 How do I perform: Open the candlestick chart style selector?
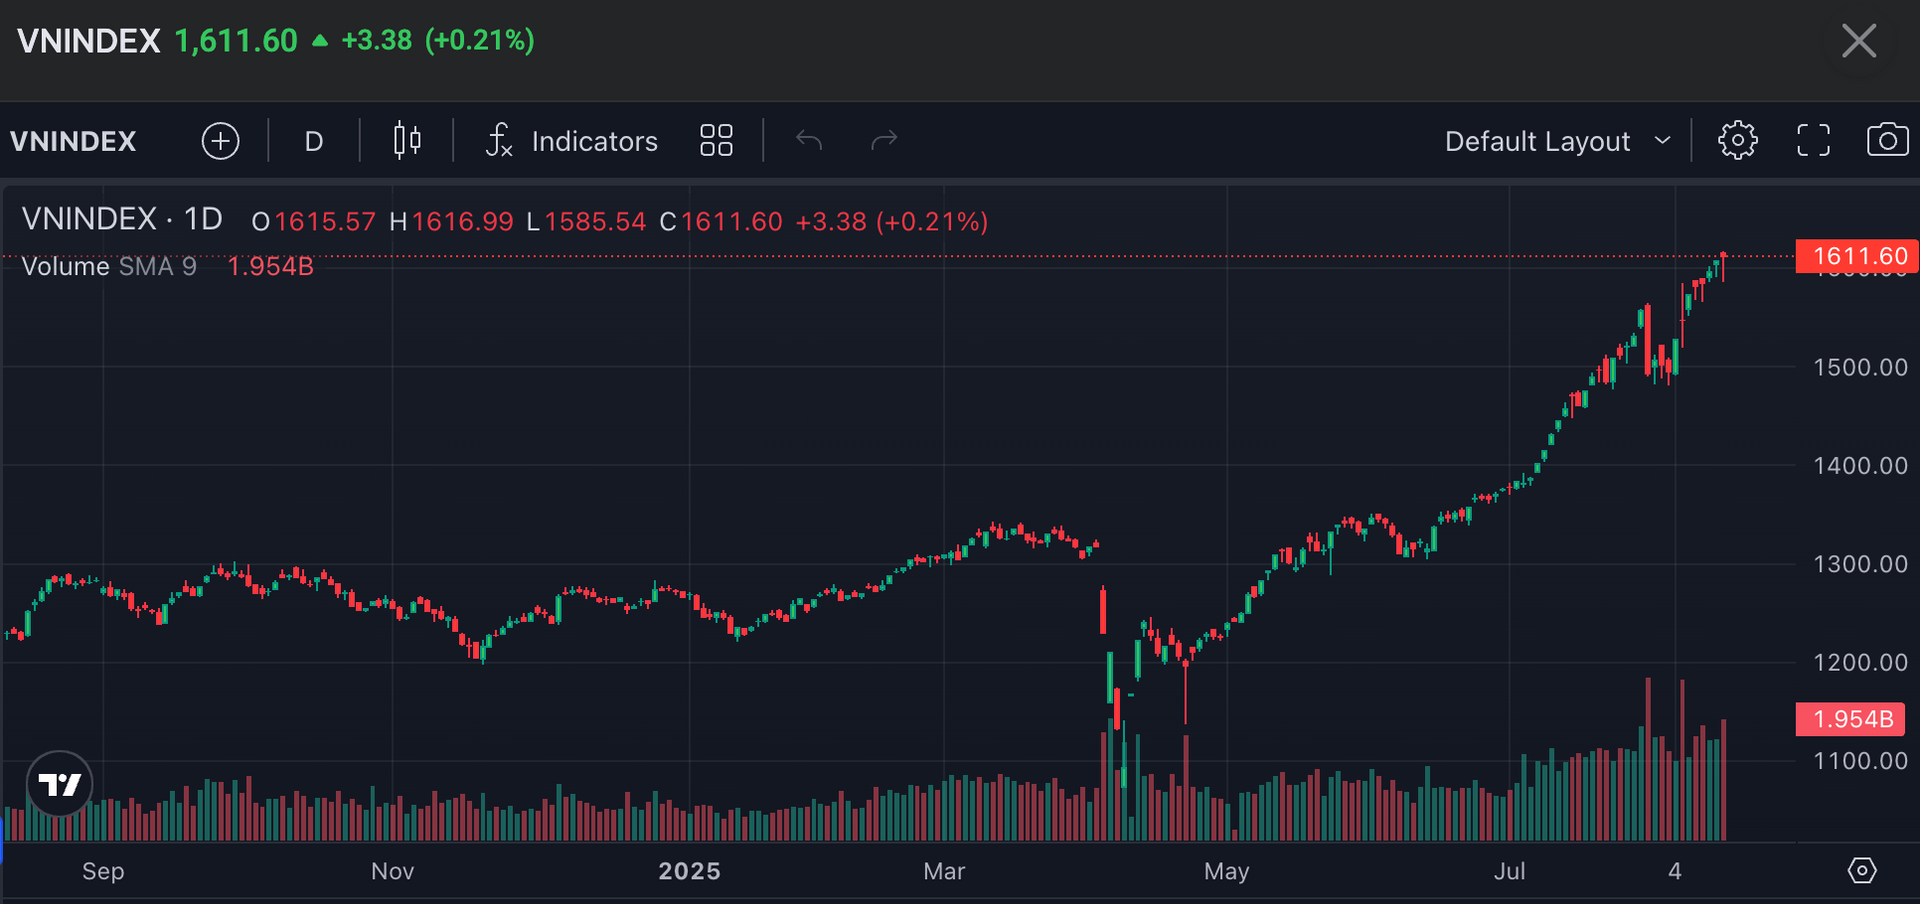(x=407, y=141)
